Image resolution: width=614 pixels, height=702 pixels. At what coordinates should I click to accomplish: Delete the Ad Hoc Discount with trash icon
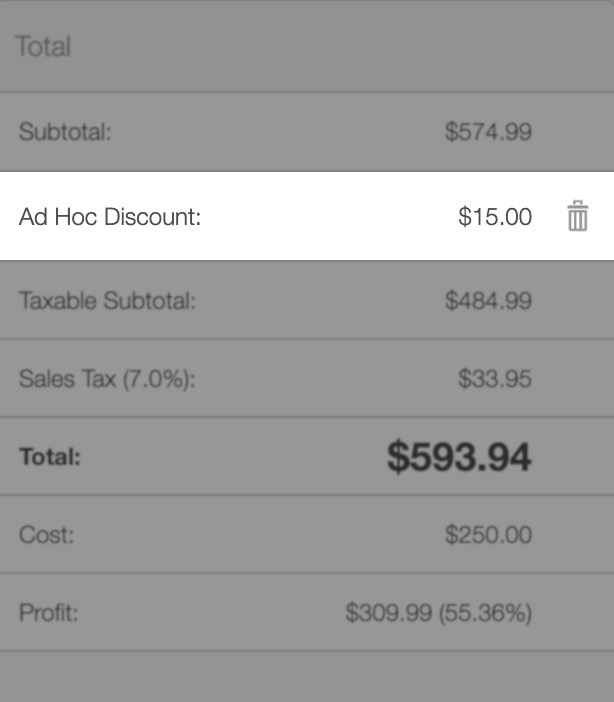tap(577, 216)
